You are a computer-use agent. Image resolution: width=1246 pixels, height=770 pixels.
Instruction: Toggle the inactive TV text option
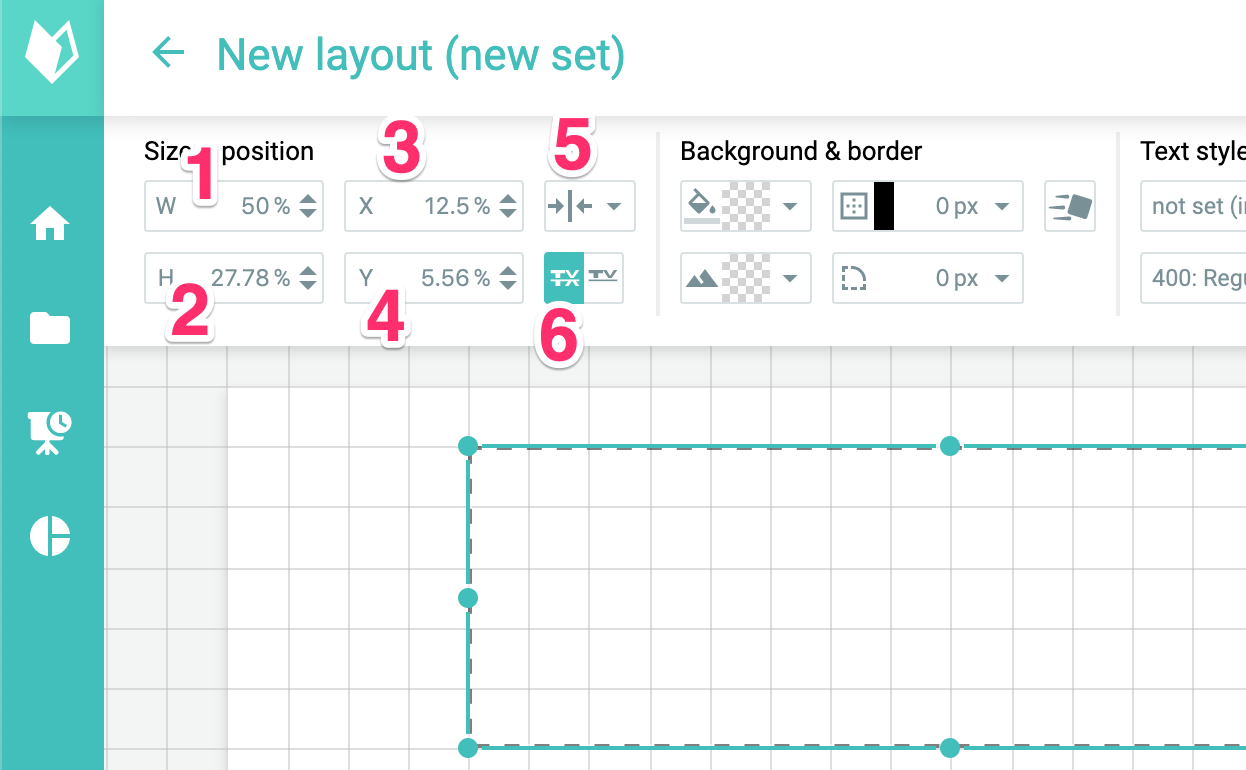click(604, 277)
